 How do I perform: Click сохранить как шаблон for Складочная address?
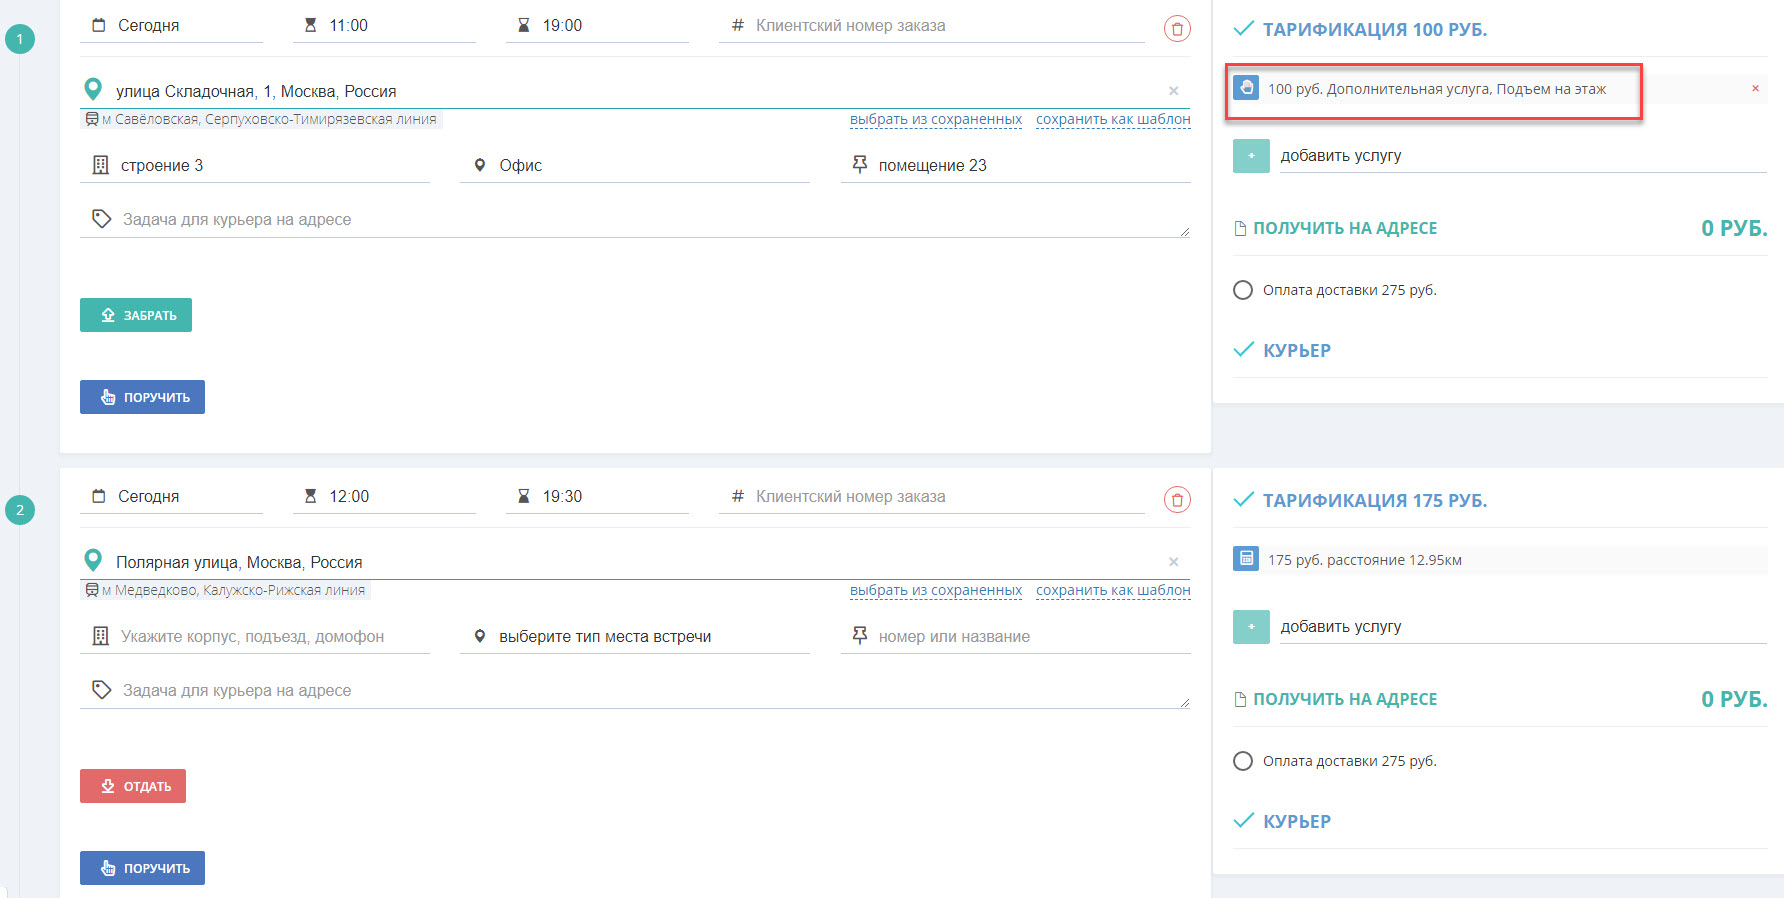(1113, 119)
